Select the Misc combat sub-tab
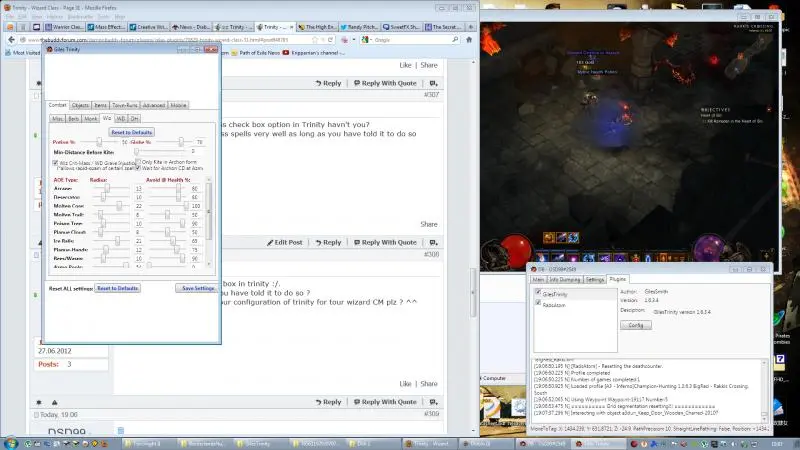800x450 pixels. (x=57, y=118)
